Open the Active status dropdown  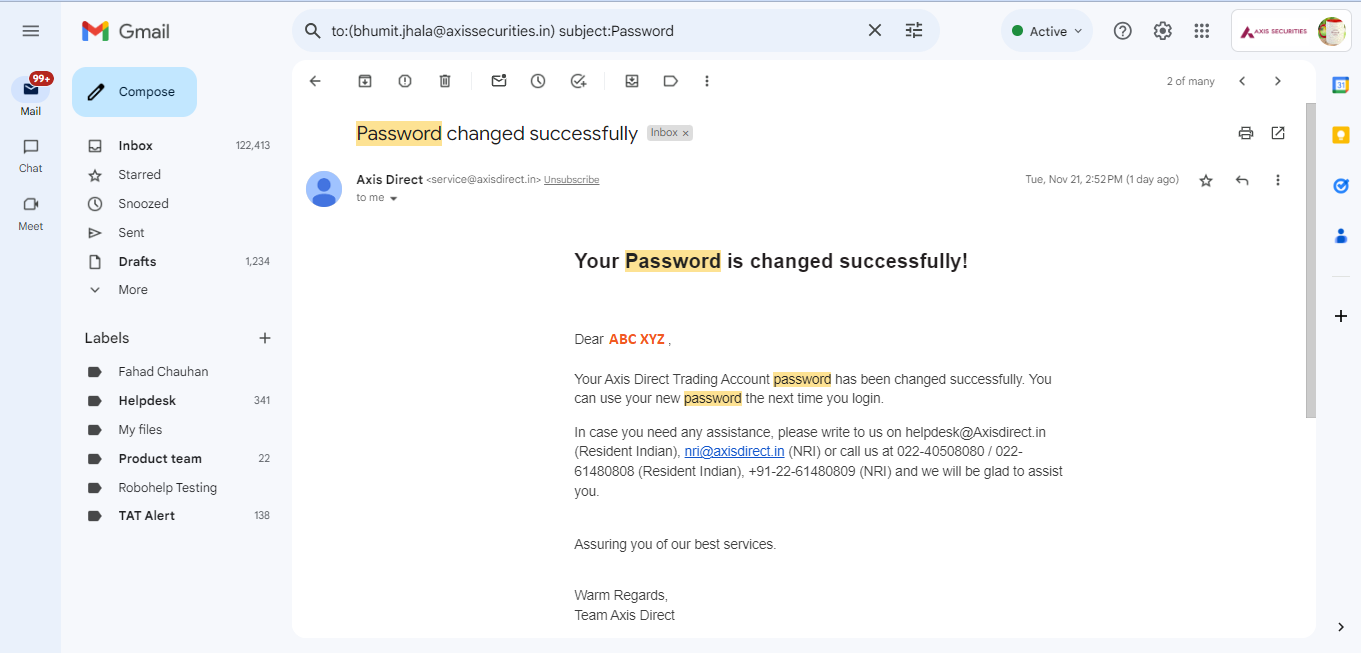point(1047,31)
